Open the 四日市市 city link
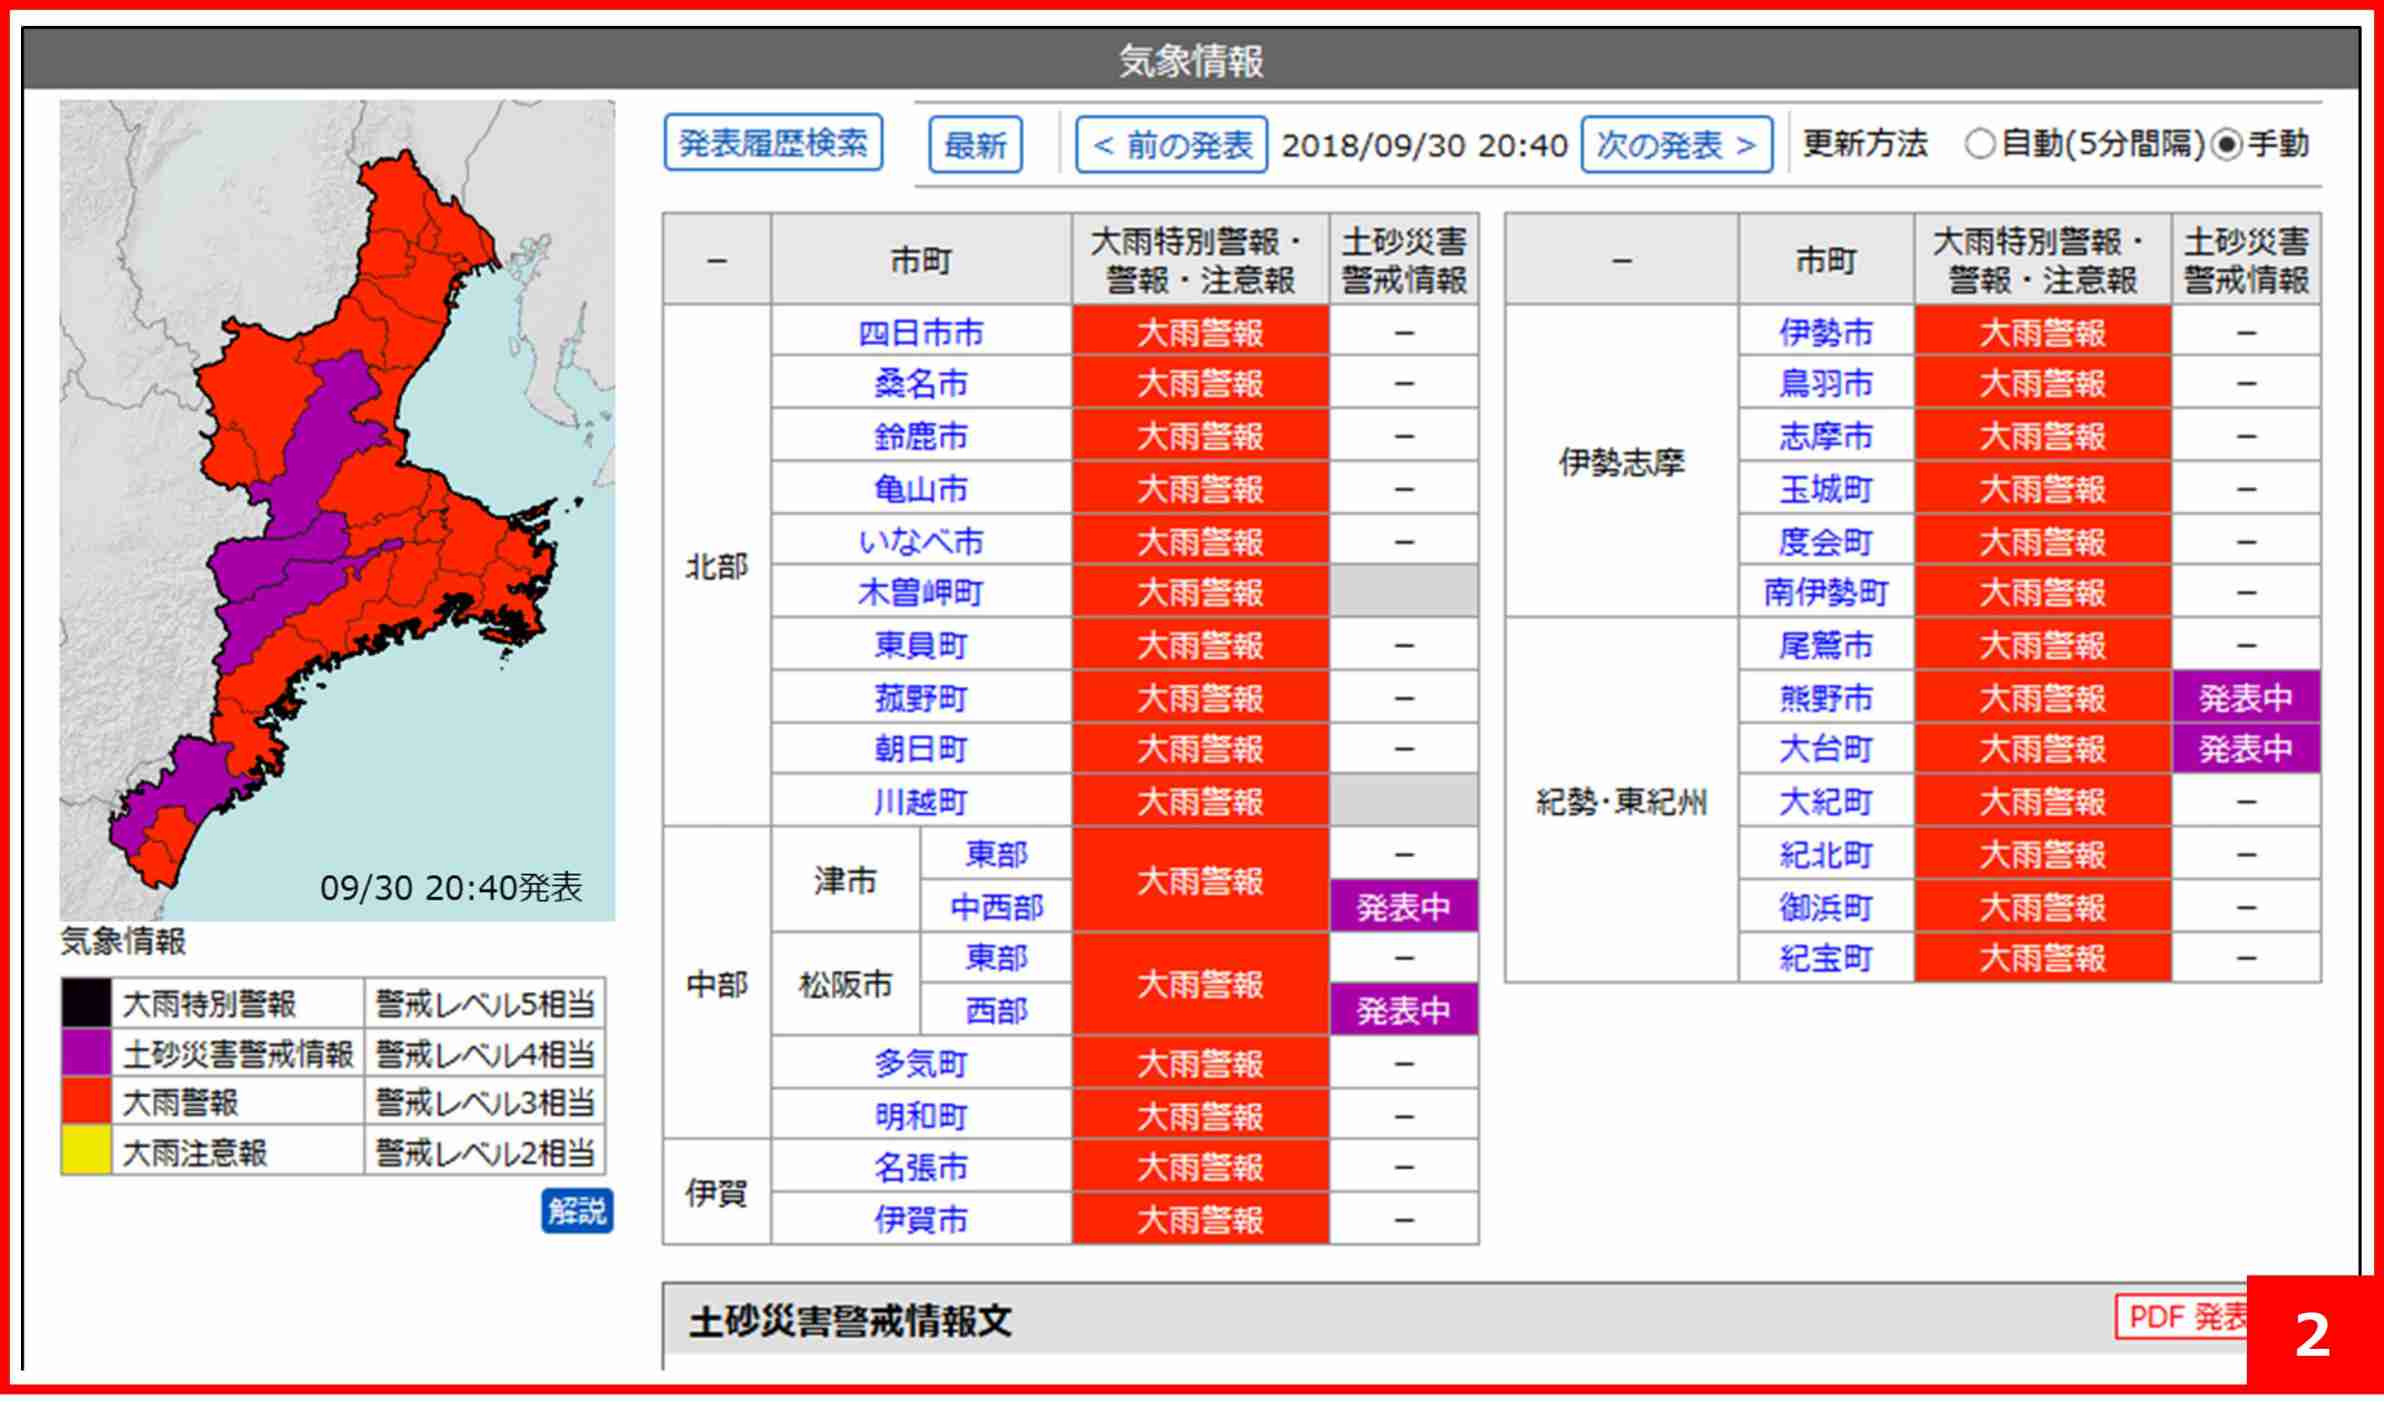 click(920, 332)
